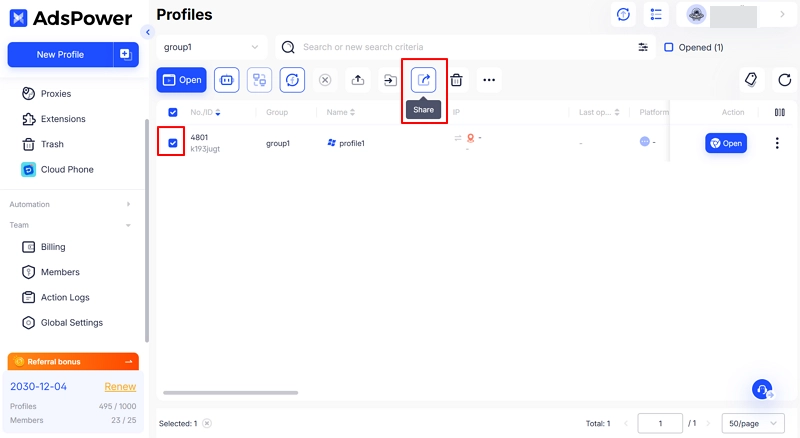This screenshot has width=800, height=438.
Task: Expand the account menu chevron
Action: [x=782, y=14]
